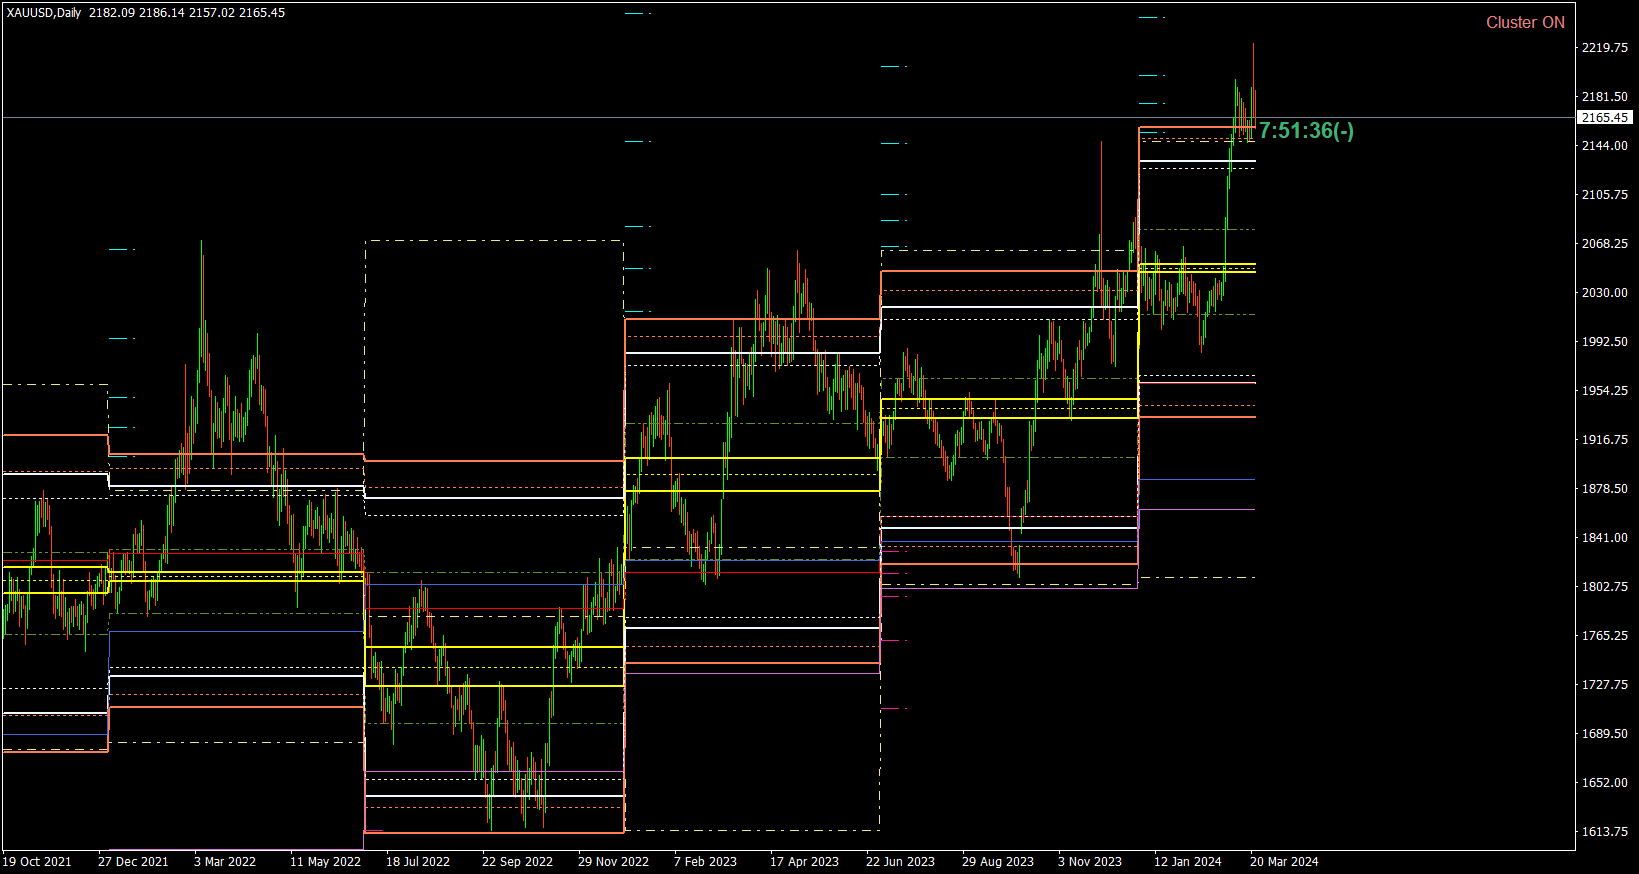Click the 1613.75 price axis label
The height and width of the screenshot is (874, 1639).
tap(1604, 832)
